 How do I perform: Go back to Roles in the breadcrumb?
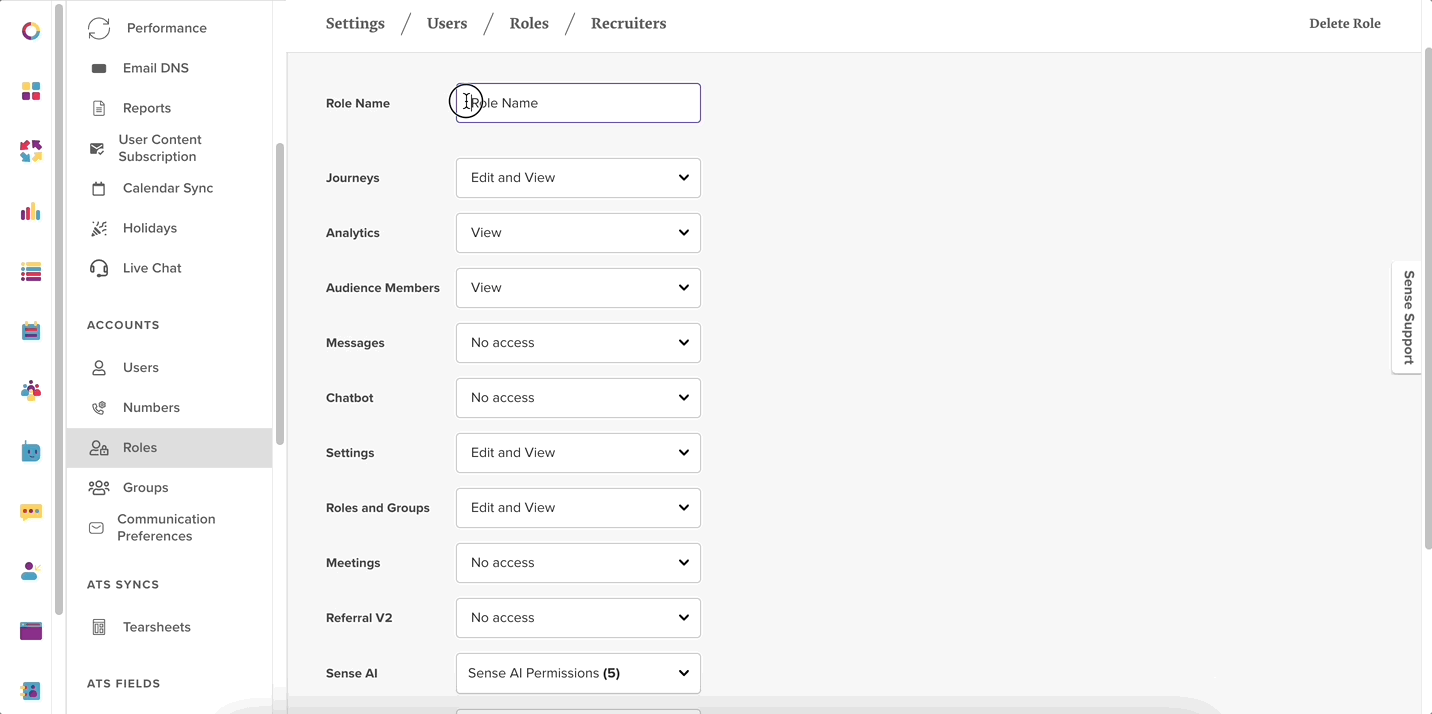point(529,23)
